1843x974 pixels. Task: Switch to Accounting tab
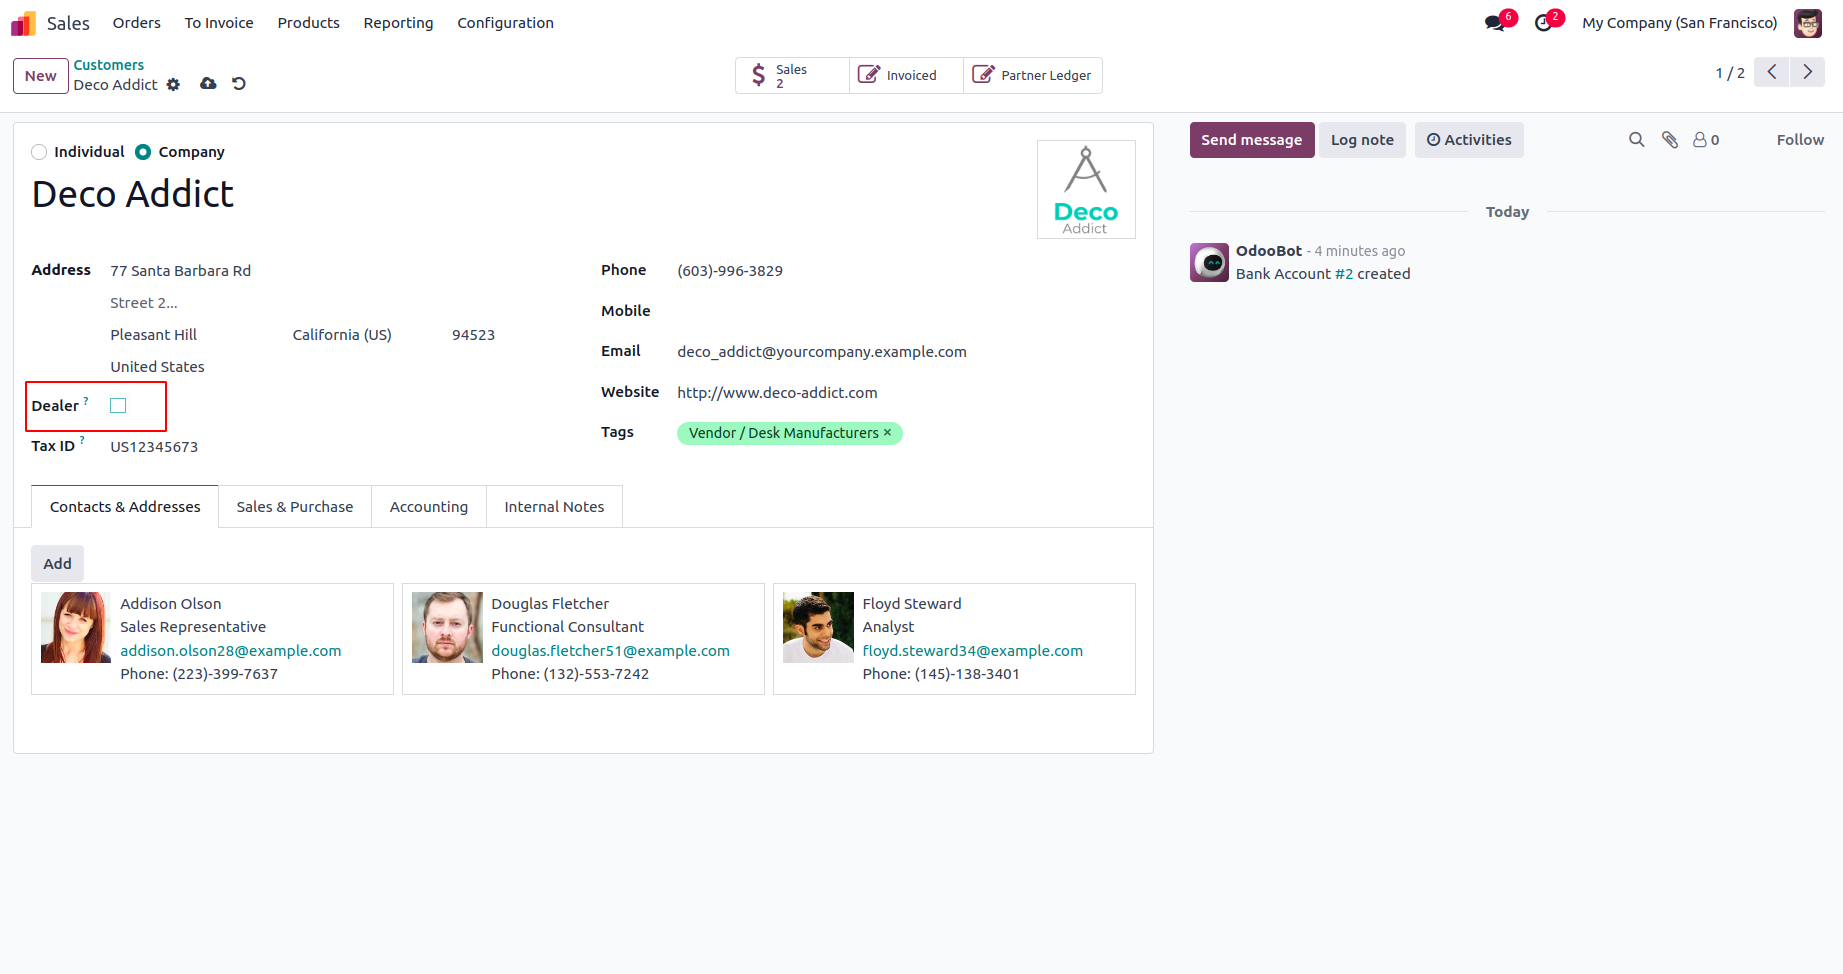pyautogui.click(x=429, y=507)
